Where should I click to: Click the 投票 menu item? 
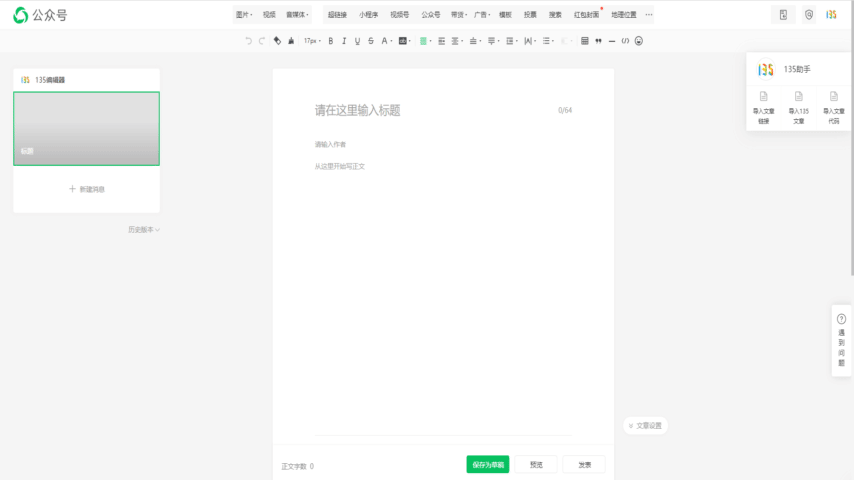click(530, 15)
